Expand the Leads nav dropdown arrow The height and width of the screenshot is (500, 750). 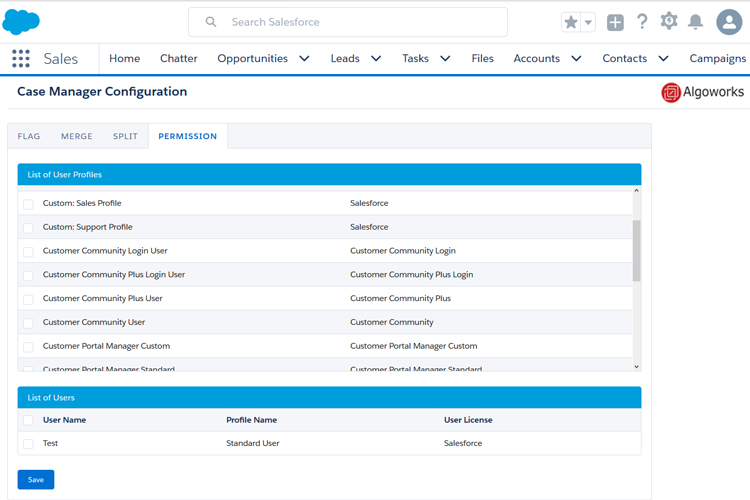[x=376, y=59]
